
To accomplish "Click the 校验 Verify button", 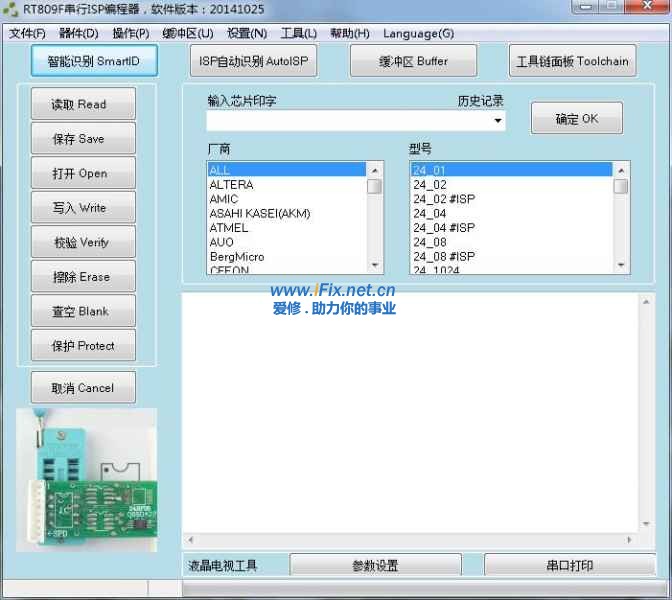I will [83, 242].
